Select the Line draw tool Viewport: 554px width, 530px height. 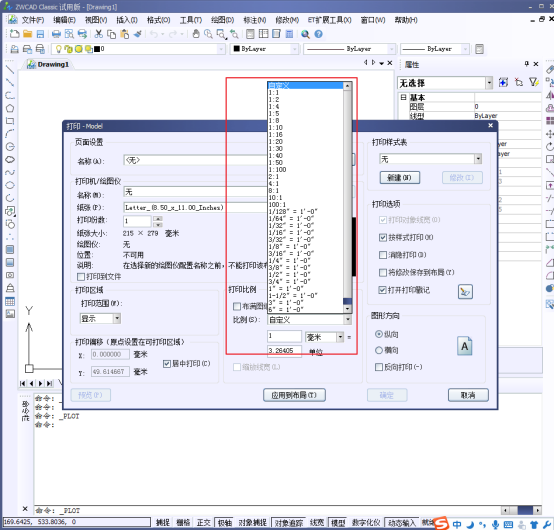(10, 70)
